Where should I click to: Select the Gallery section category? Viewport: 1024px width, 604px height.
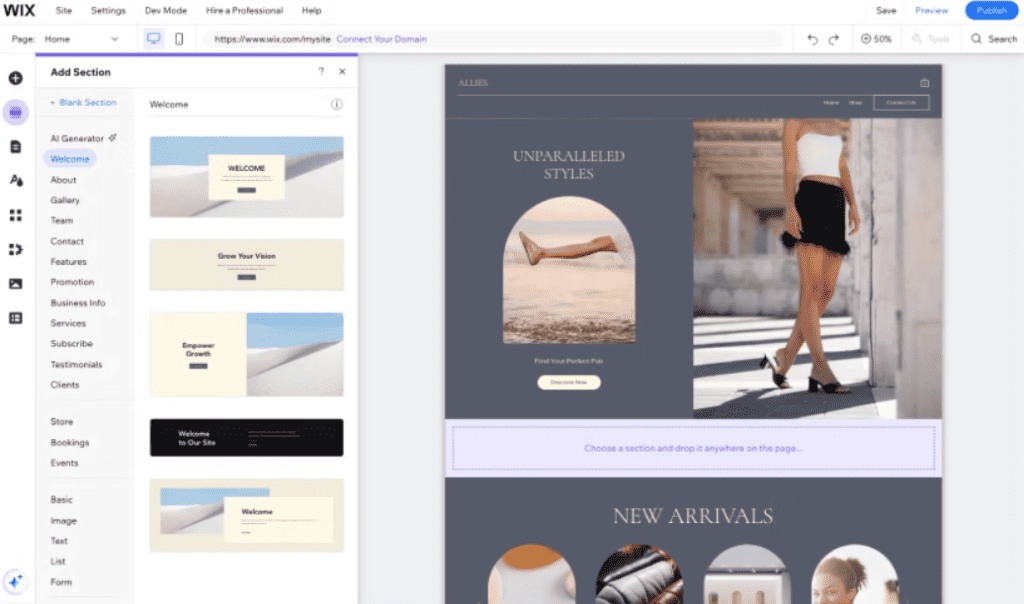(x=65, y=200)
